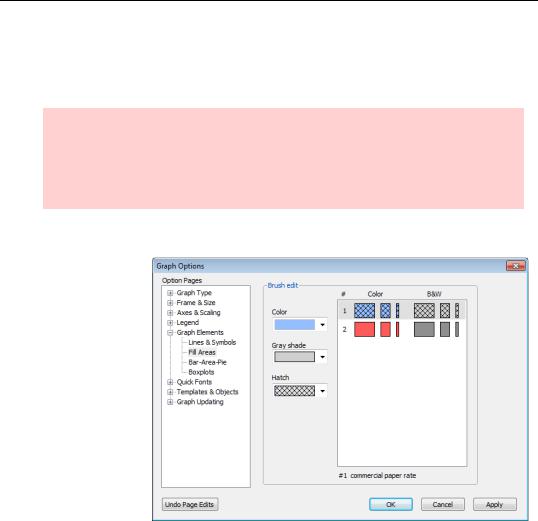
Task: Select Templates & Objects option page
Action: coord(207,392)
